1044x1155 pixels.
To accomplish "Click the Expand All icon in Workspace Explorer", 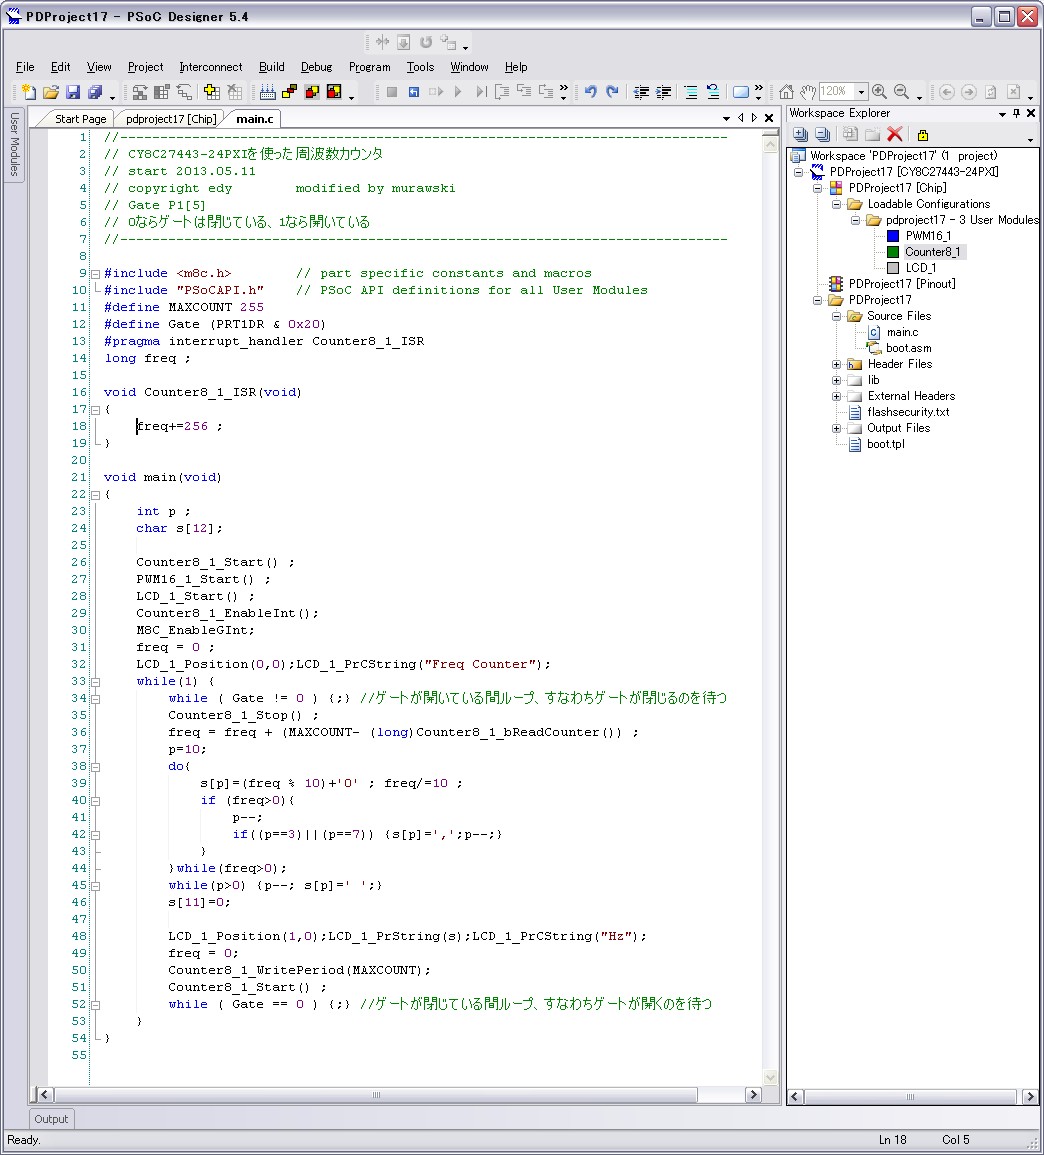I will (x=799, y=134).
